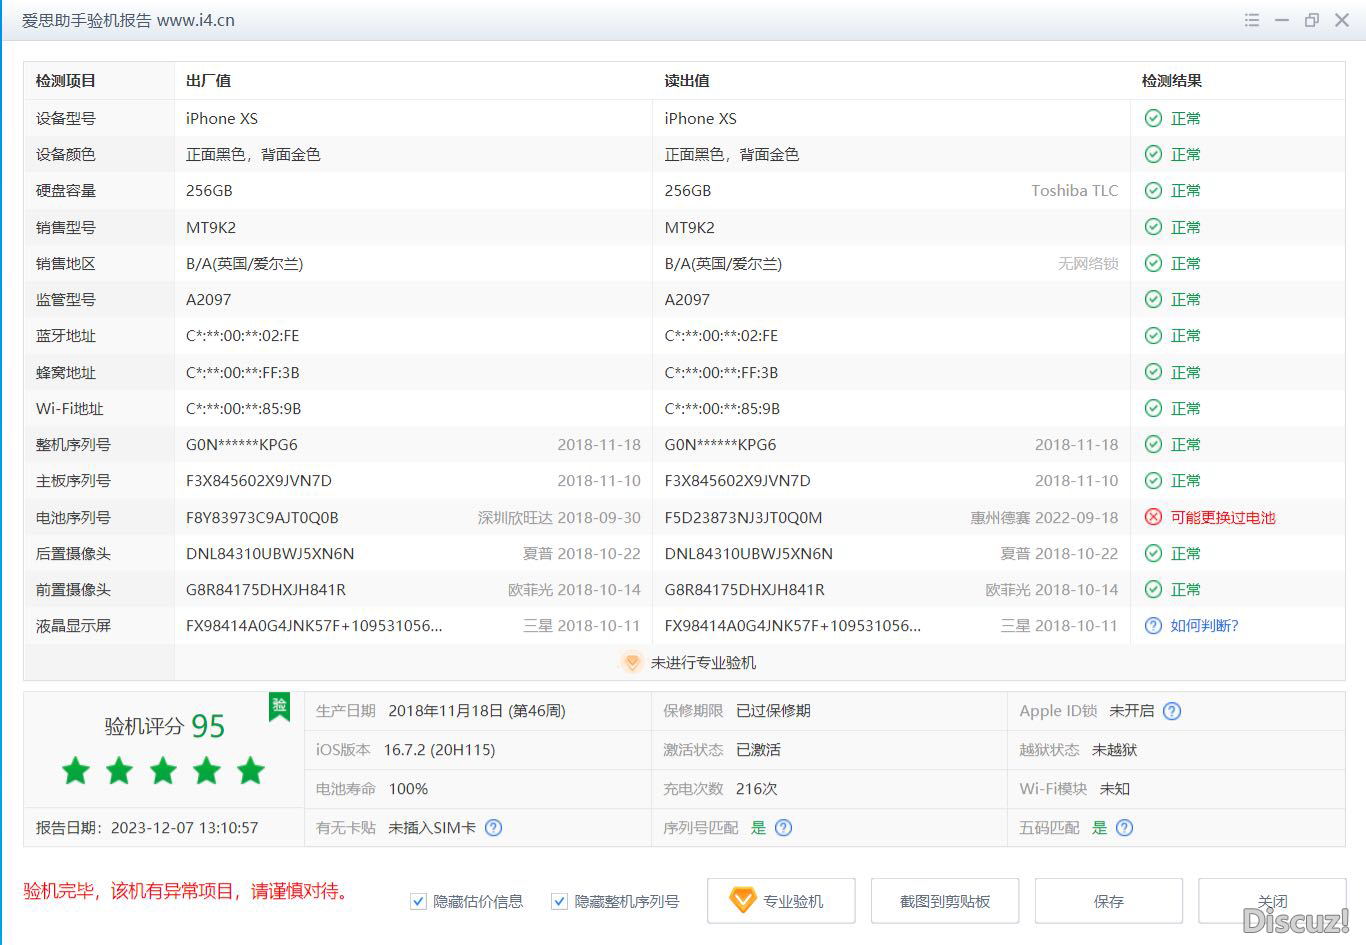Click the 未进行专业验机 text

pyautogui.click(x=703, y=662)
